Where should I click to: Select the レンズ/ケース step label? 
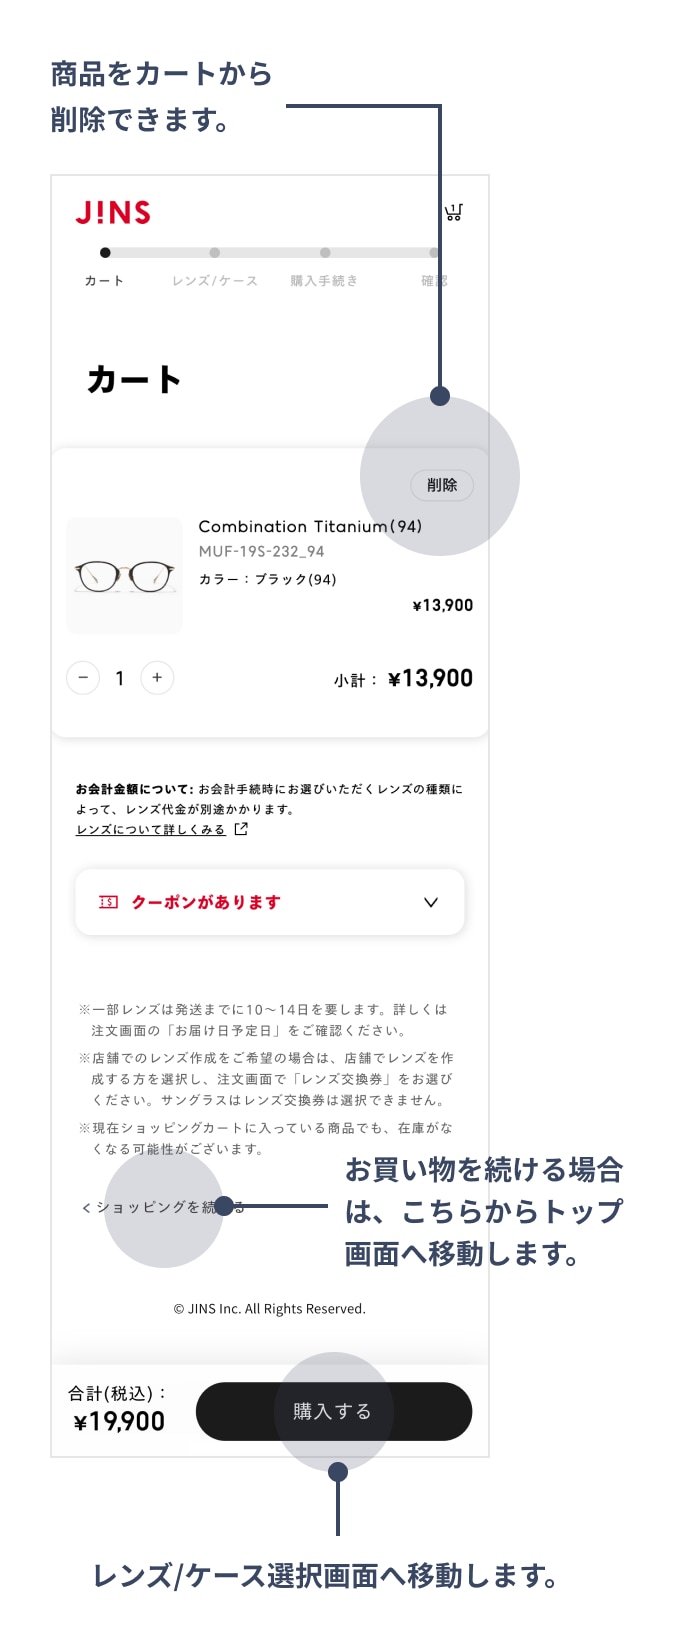point(214,281)
